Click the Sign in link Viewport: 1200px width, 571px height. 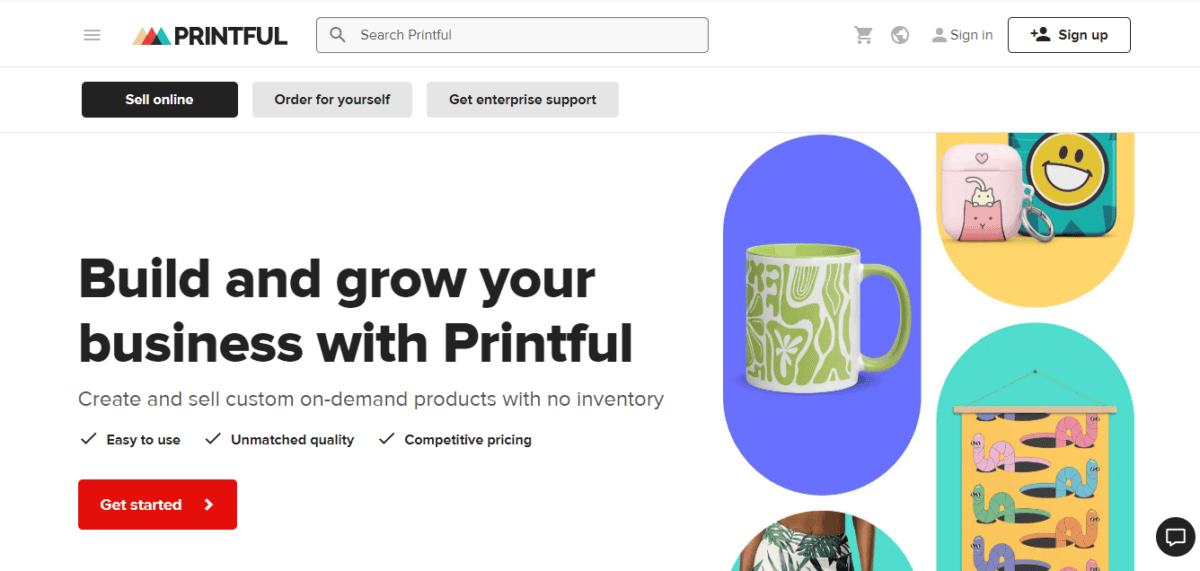971,35
